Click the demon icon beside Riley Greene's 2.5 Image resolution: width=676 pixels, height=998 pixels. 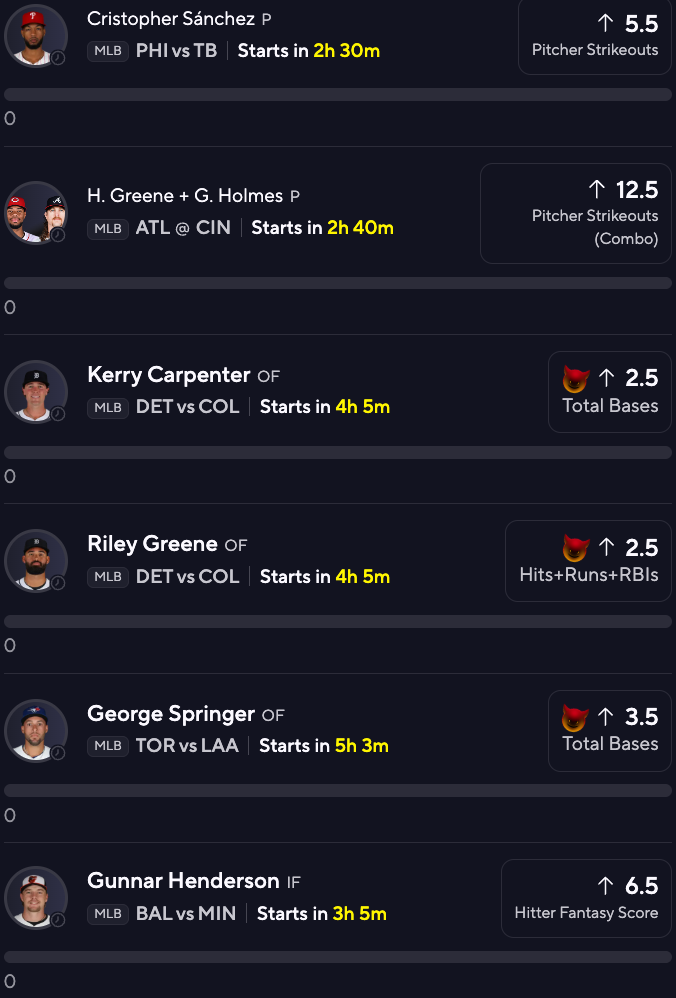[x=575, y=548]
